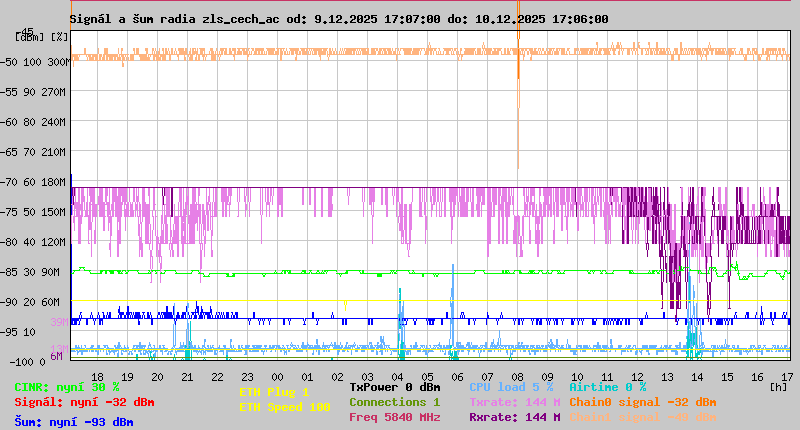Select the blue Šum -93 dBm legend entry
Screen dimensions: 800x430
point(73,421)
